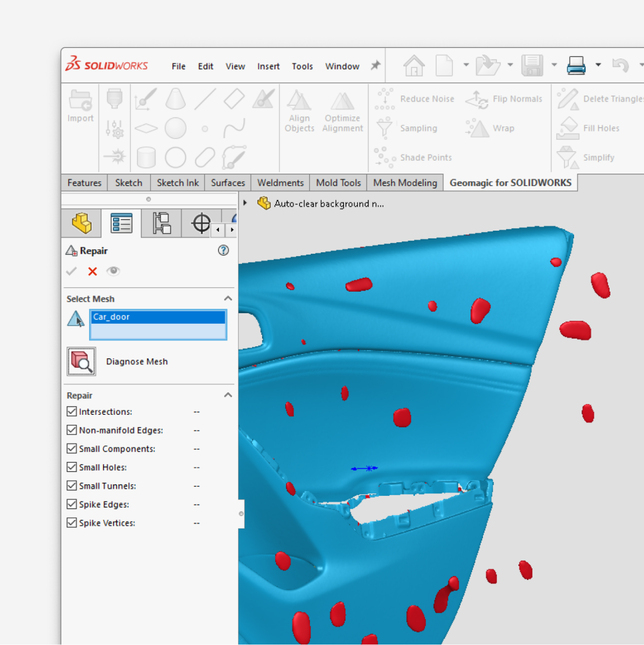Click the SOLIDWORKS logo
This screenshot has width=644, height=645.
(x=107, y=65)
